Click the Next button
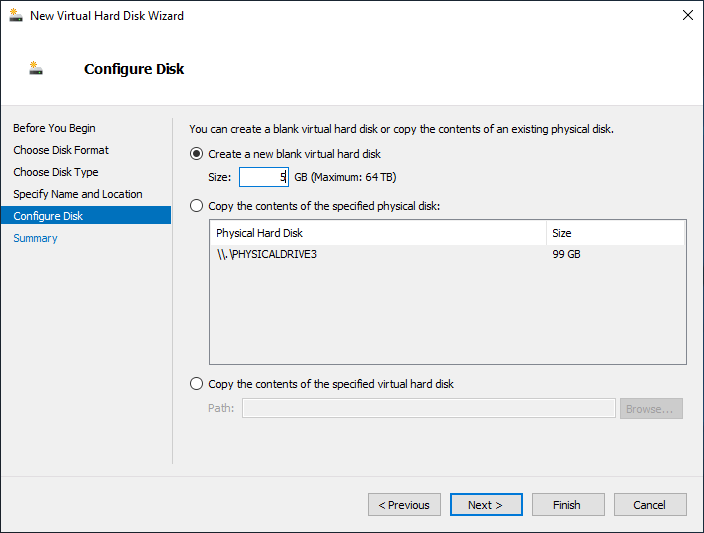This screenshot has width=704, height=533. pos(486,505)
